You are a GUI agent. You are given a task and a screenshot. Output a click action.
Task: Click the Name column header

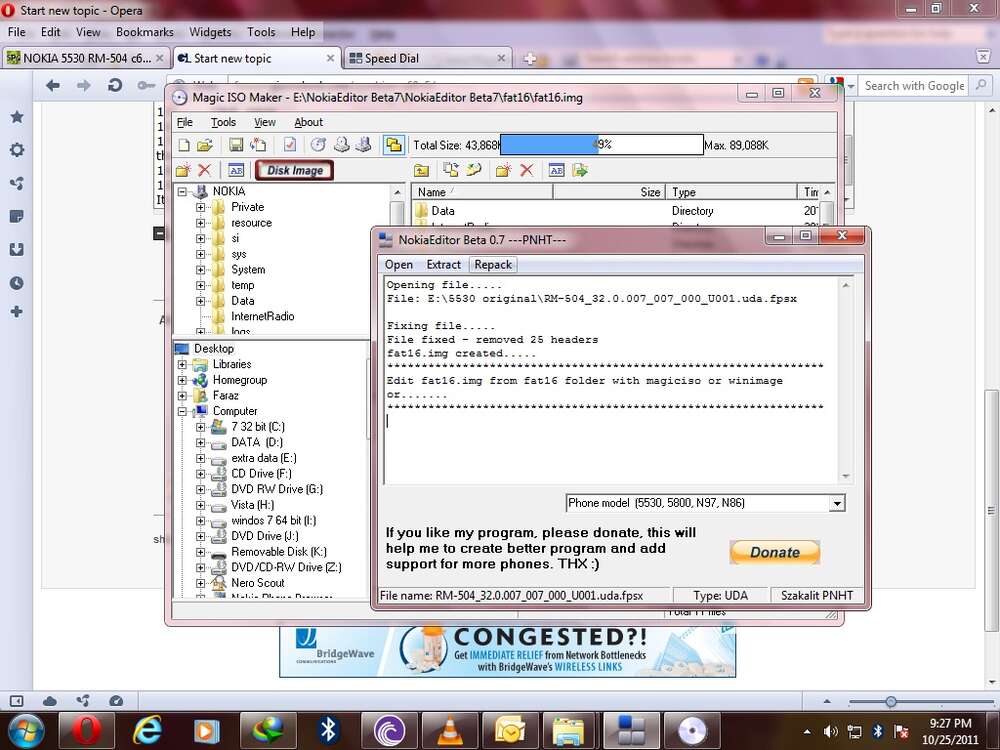coord(482,192)
